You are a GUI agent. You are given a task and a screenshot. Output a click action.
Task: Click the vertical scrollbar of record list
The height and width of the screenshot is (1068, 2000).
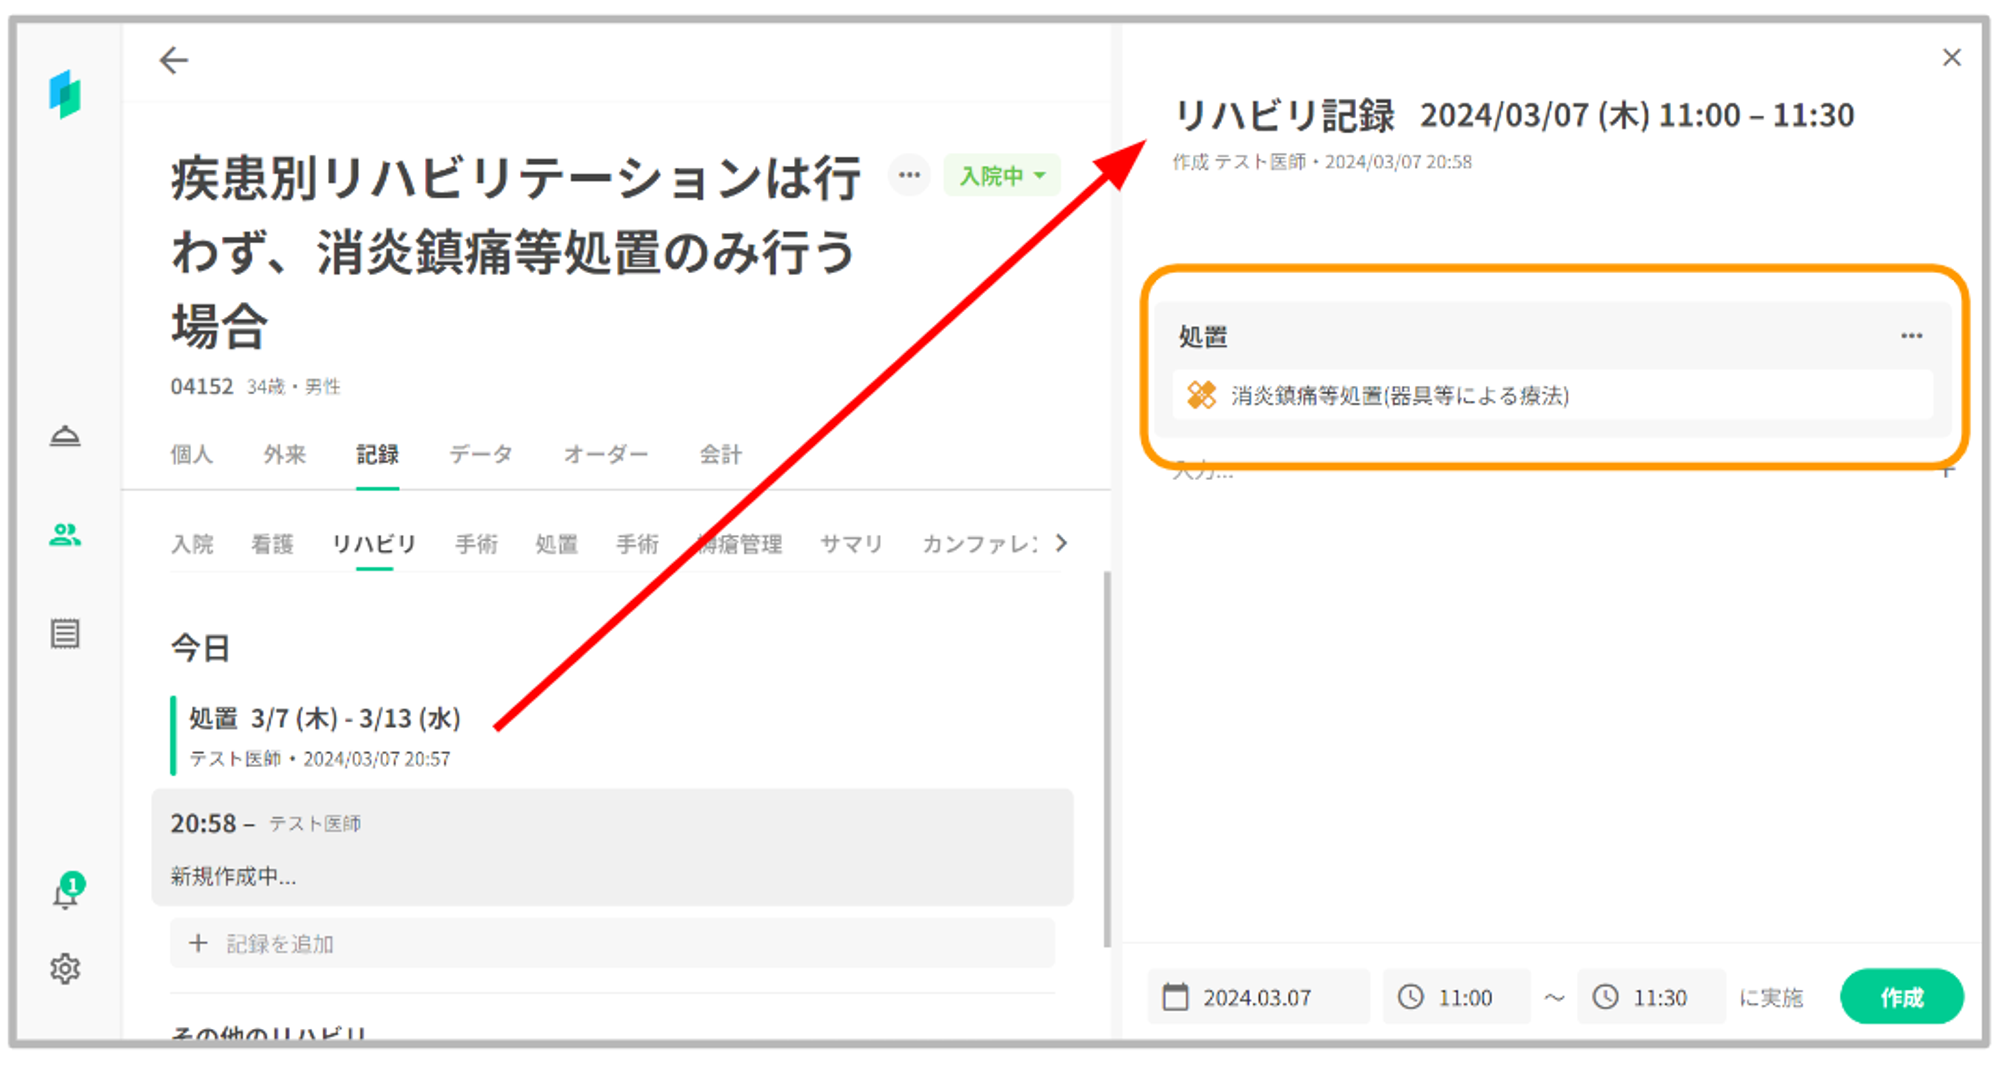click(1107, 758)
